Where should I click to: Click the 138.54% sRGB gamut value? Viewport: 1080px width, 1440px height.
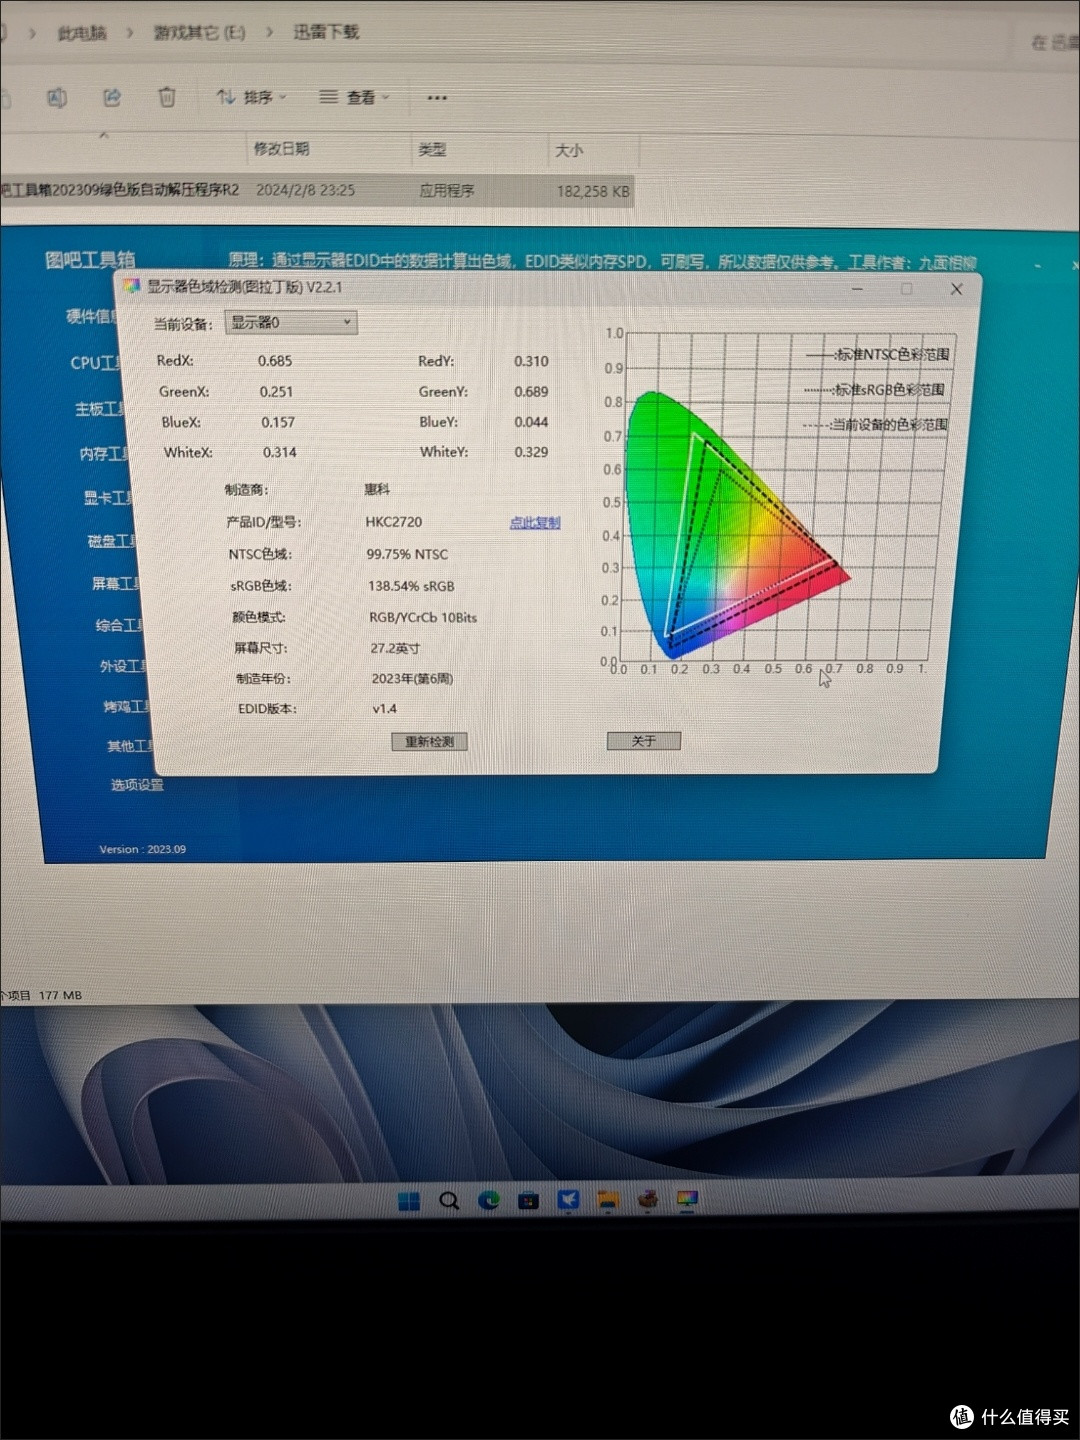(411, 586)
